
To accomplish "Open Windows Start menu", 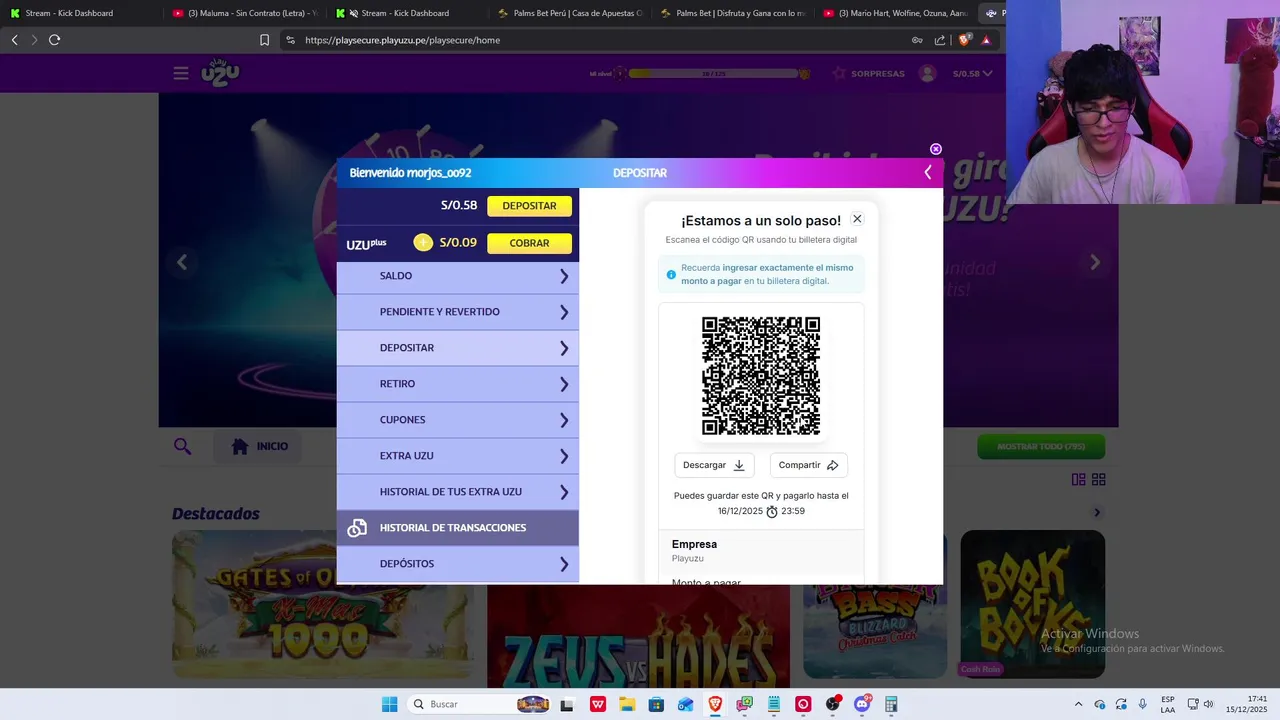I will [389, 704].
